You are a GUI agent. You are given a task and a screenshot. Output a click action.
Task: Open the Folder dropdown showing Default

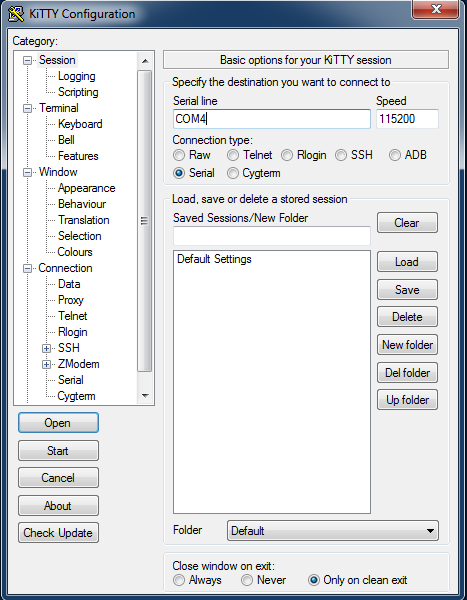tap(333, 531)
